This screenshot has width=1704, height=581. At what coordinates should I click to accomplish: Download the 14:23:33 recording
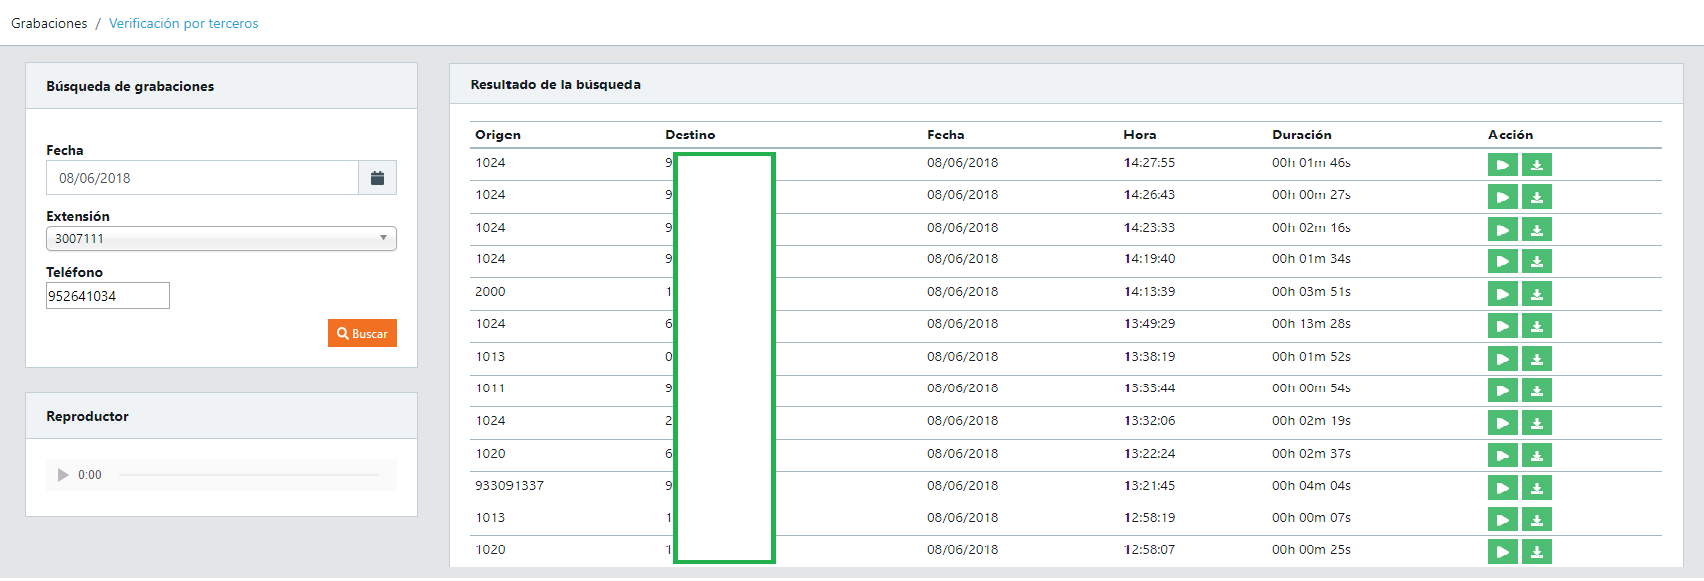(x=1536, y=230)
